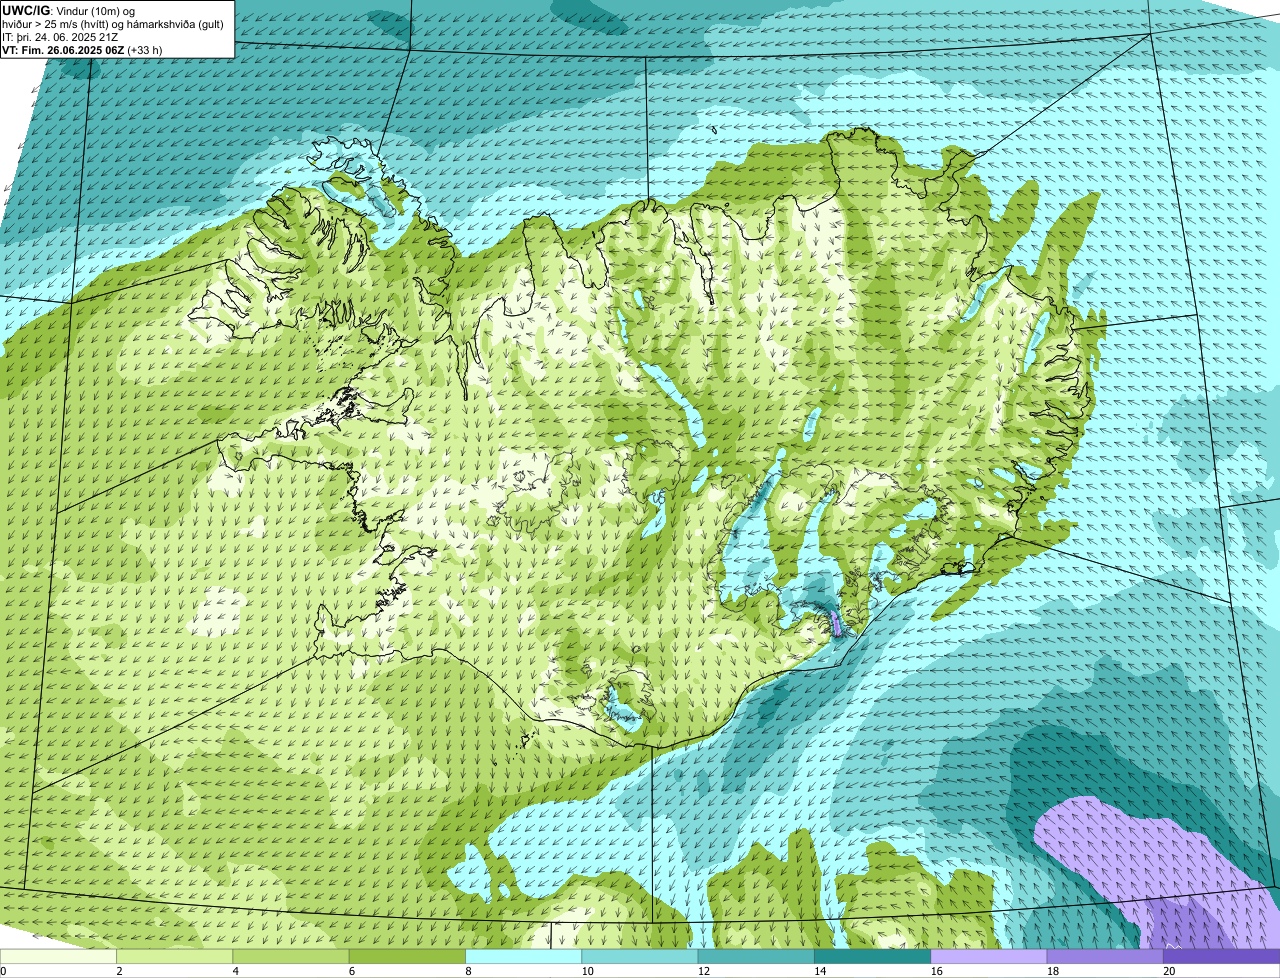Click the 14–16 m/s dark teal legend swatch
This screenshot has width=1280, height=978.
click(872, 956)
